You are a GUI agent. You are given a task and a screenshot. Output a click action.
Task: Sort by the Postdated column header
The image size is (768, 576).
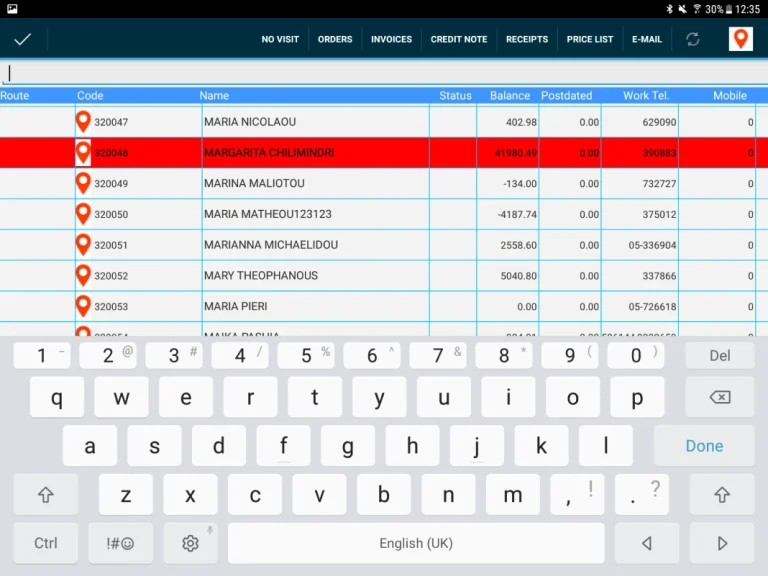[x=566, y=96]
